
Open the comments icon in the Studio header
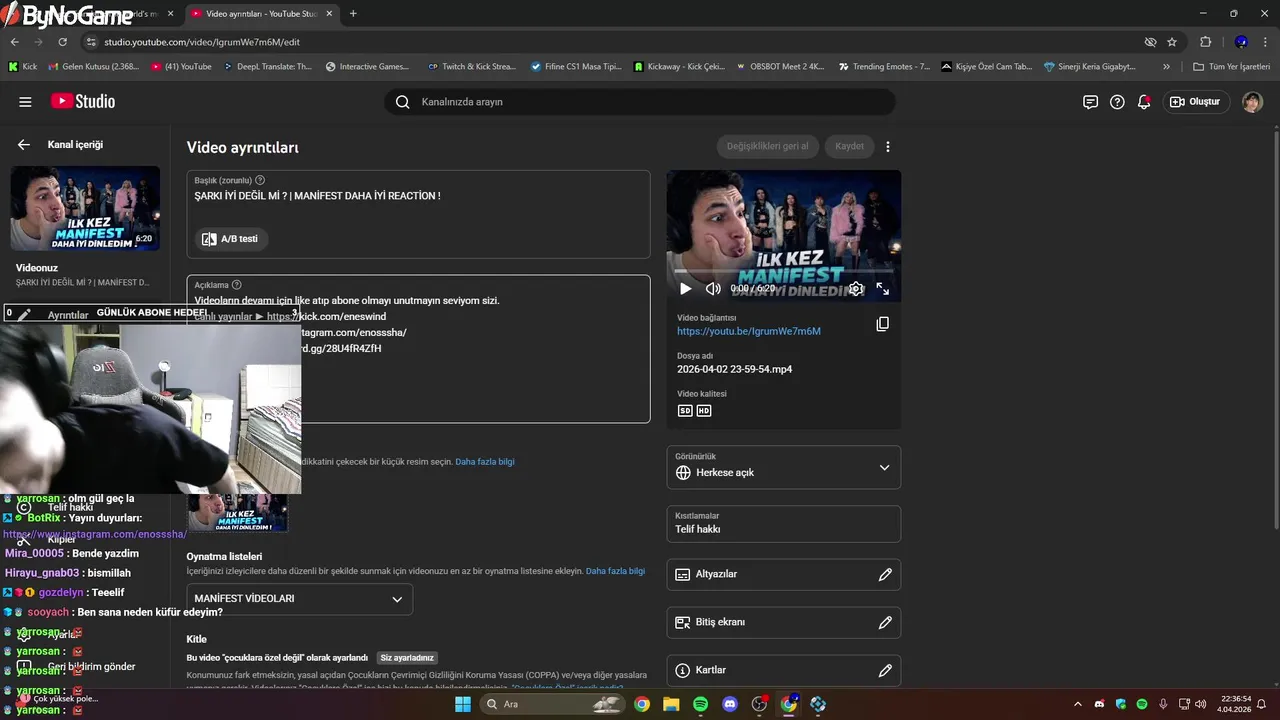coord(1090,102)
